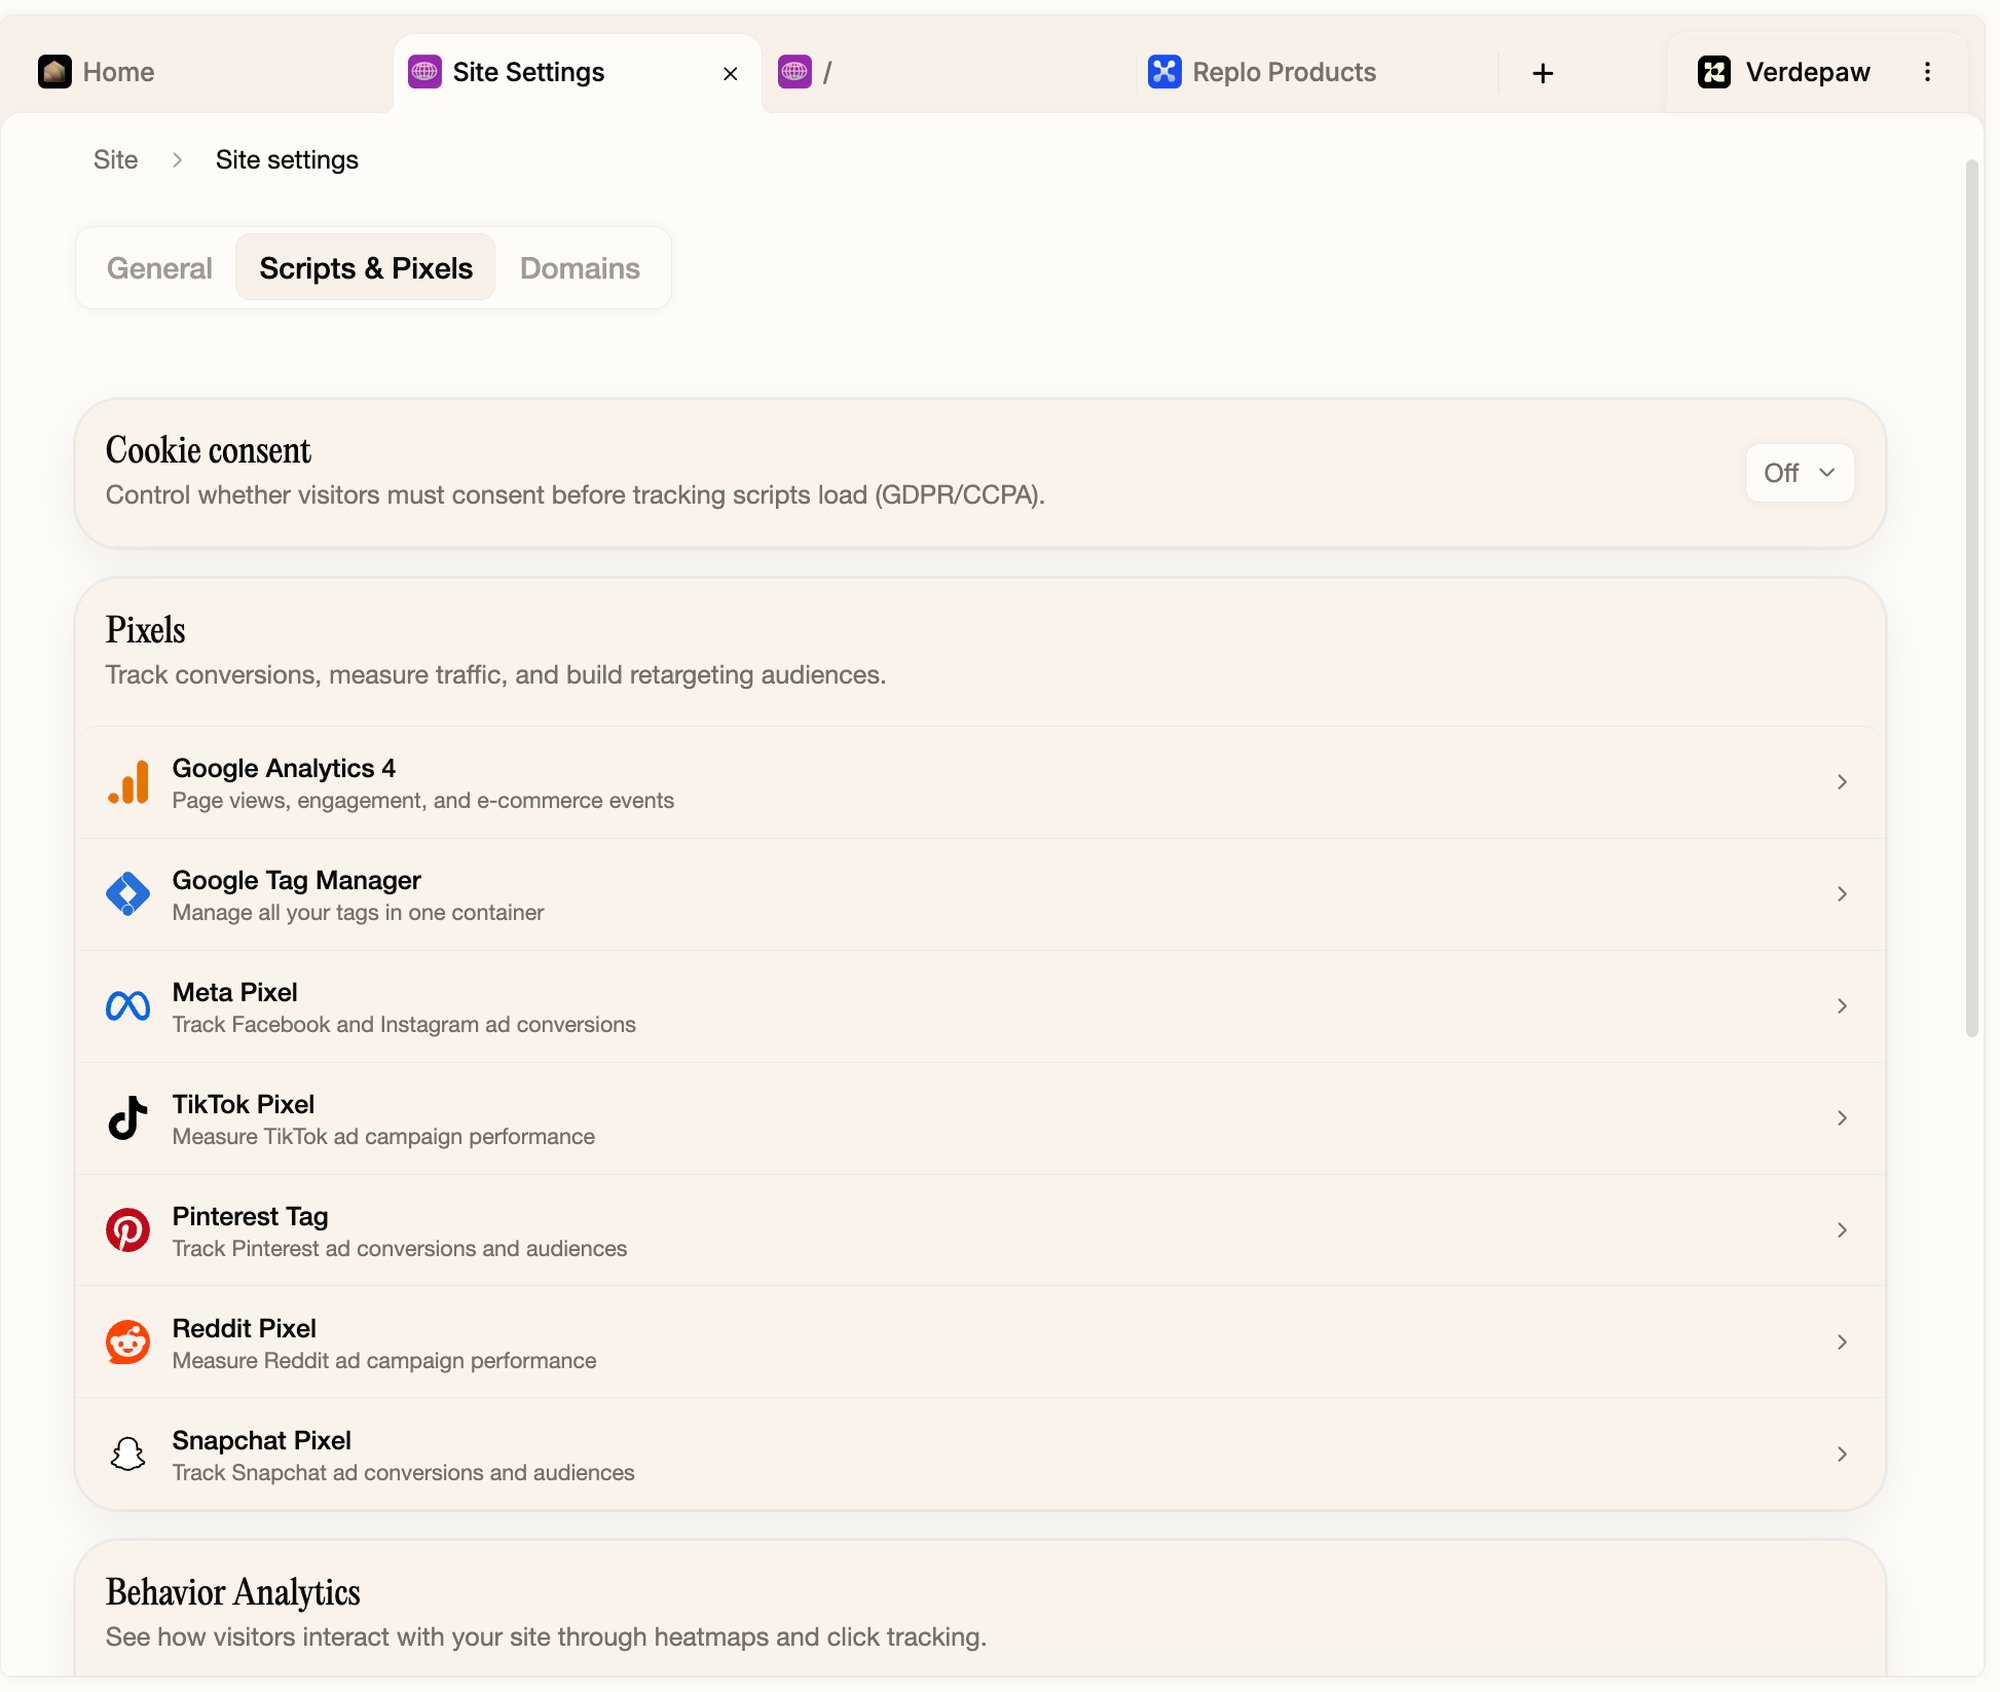2000x1692 pixels.
Task: Click the Google Analytics 4 bar chart icon
Action: pyautogui.click(x=128, y=782)
